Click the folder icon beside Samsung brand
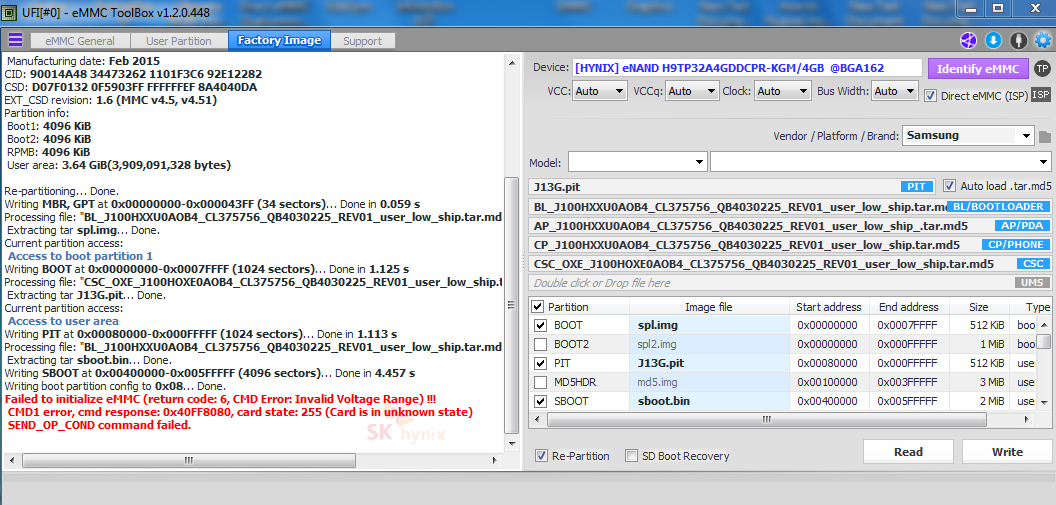 coord(1045,136)
